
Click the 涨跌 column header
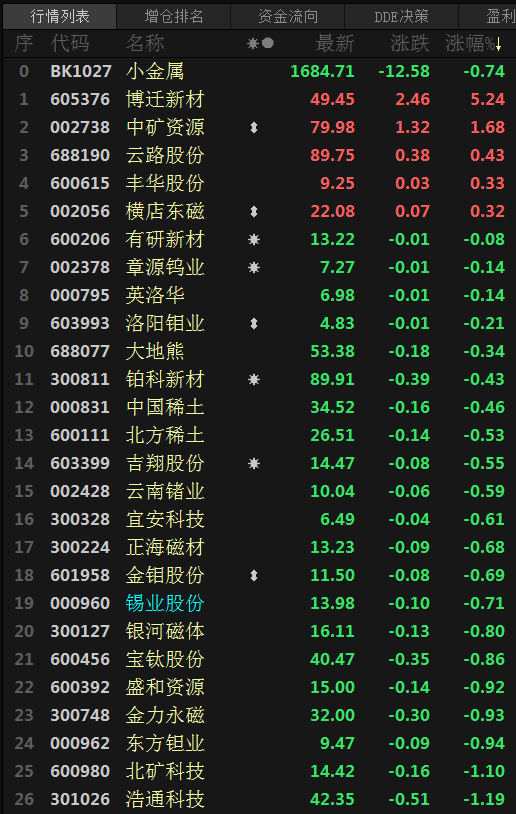(410, 44)
